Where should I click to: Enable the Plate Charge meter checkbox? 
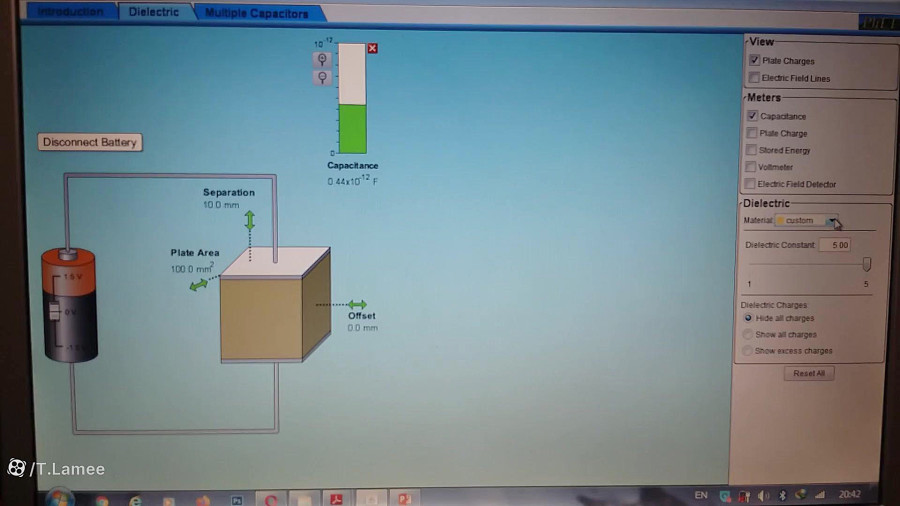click(x=751, y=133)
